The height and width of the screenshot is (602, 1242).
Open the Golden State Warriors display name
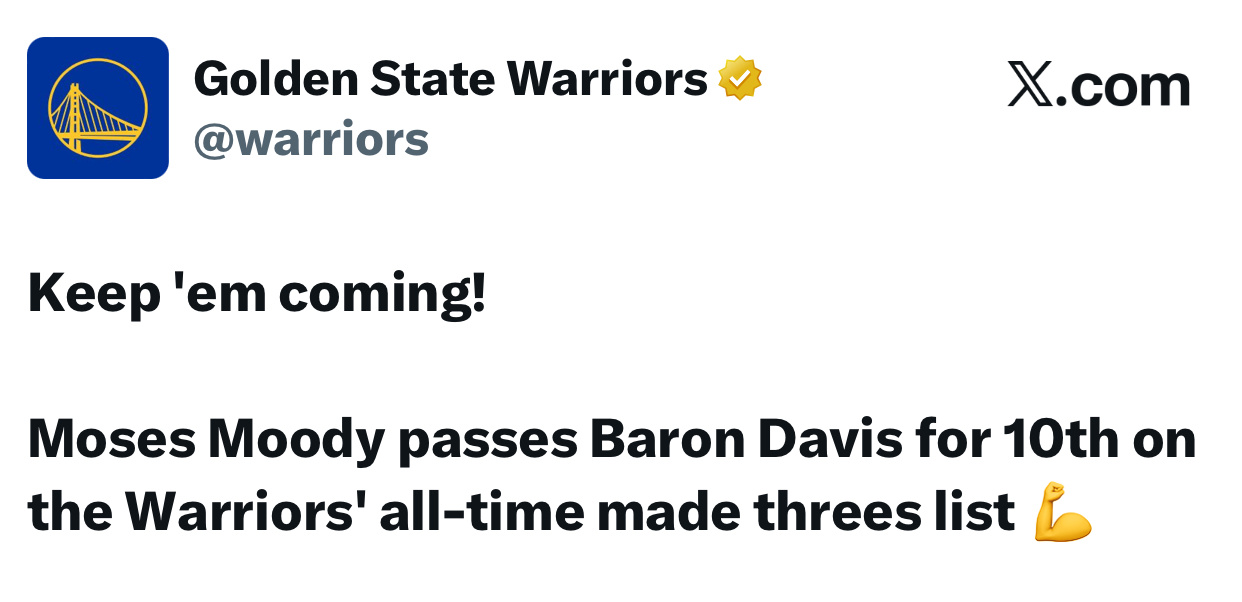(450, 79)
